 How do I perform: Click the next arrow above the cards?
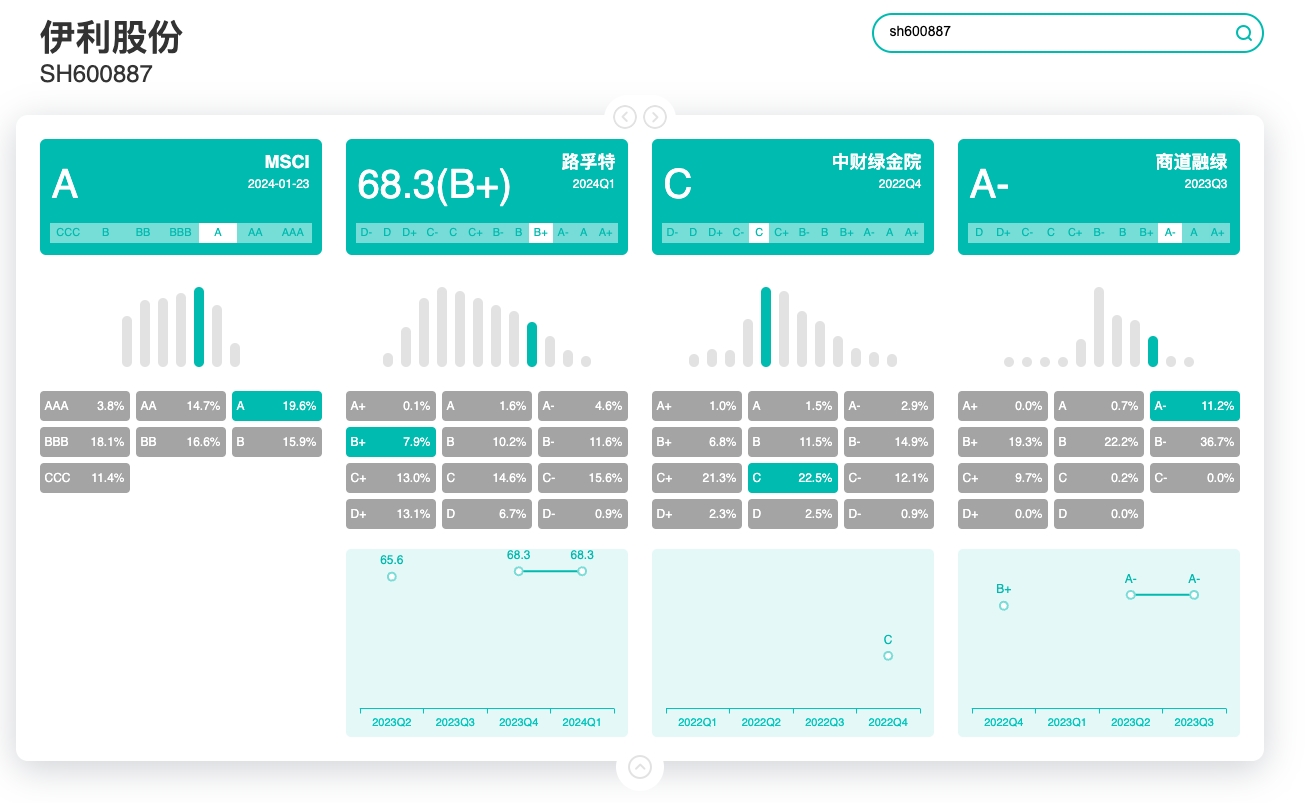655,117
